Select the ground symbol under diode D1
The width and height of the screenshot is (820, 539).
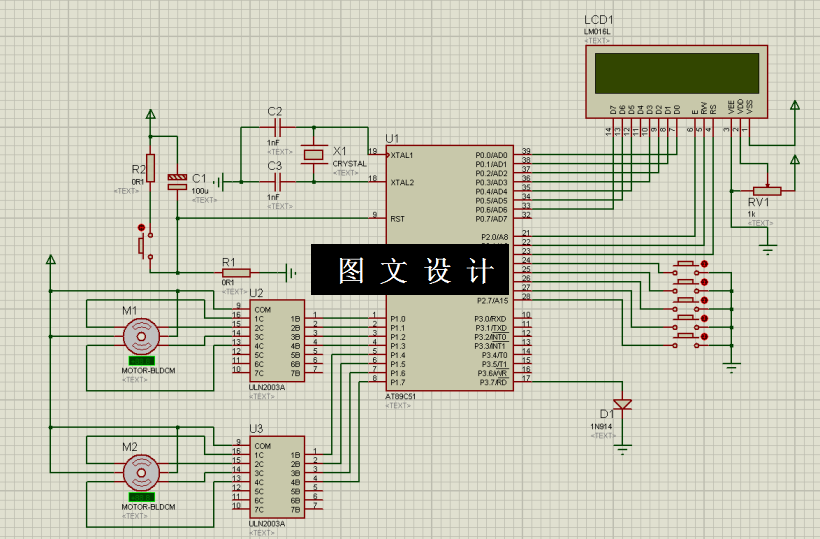click(622, 450)
